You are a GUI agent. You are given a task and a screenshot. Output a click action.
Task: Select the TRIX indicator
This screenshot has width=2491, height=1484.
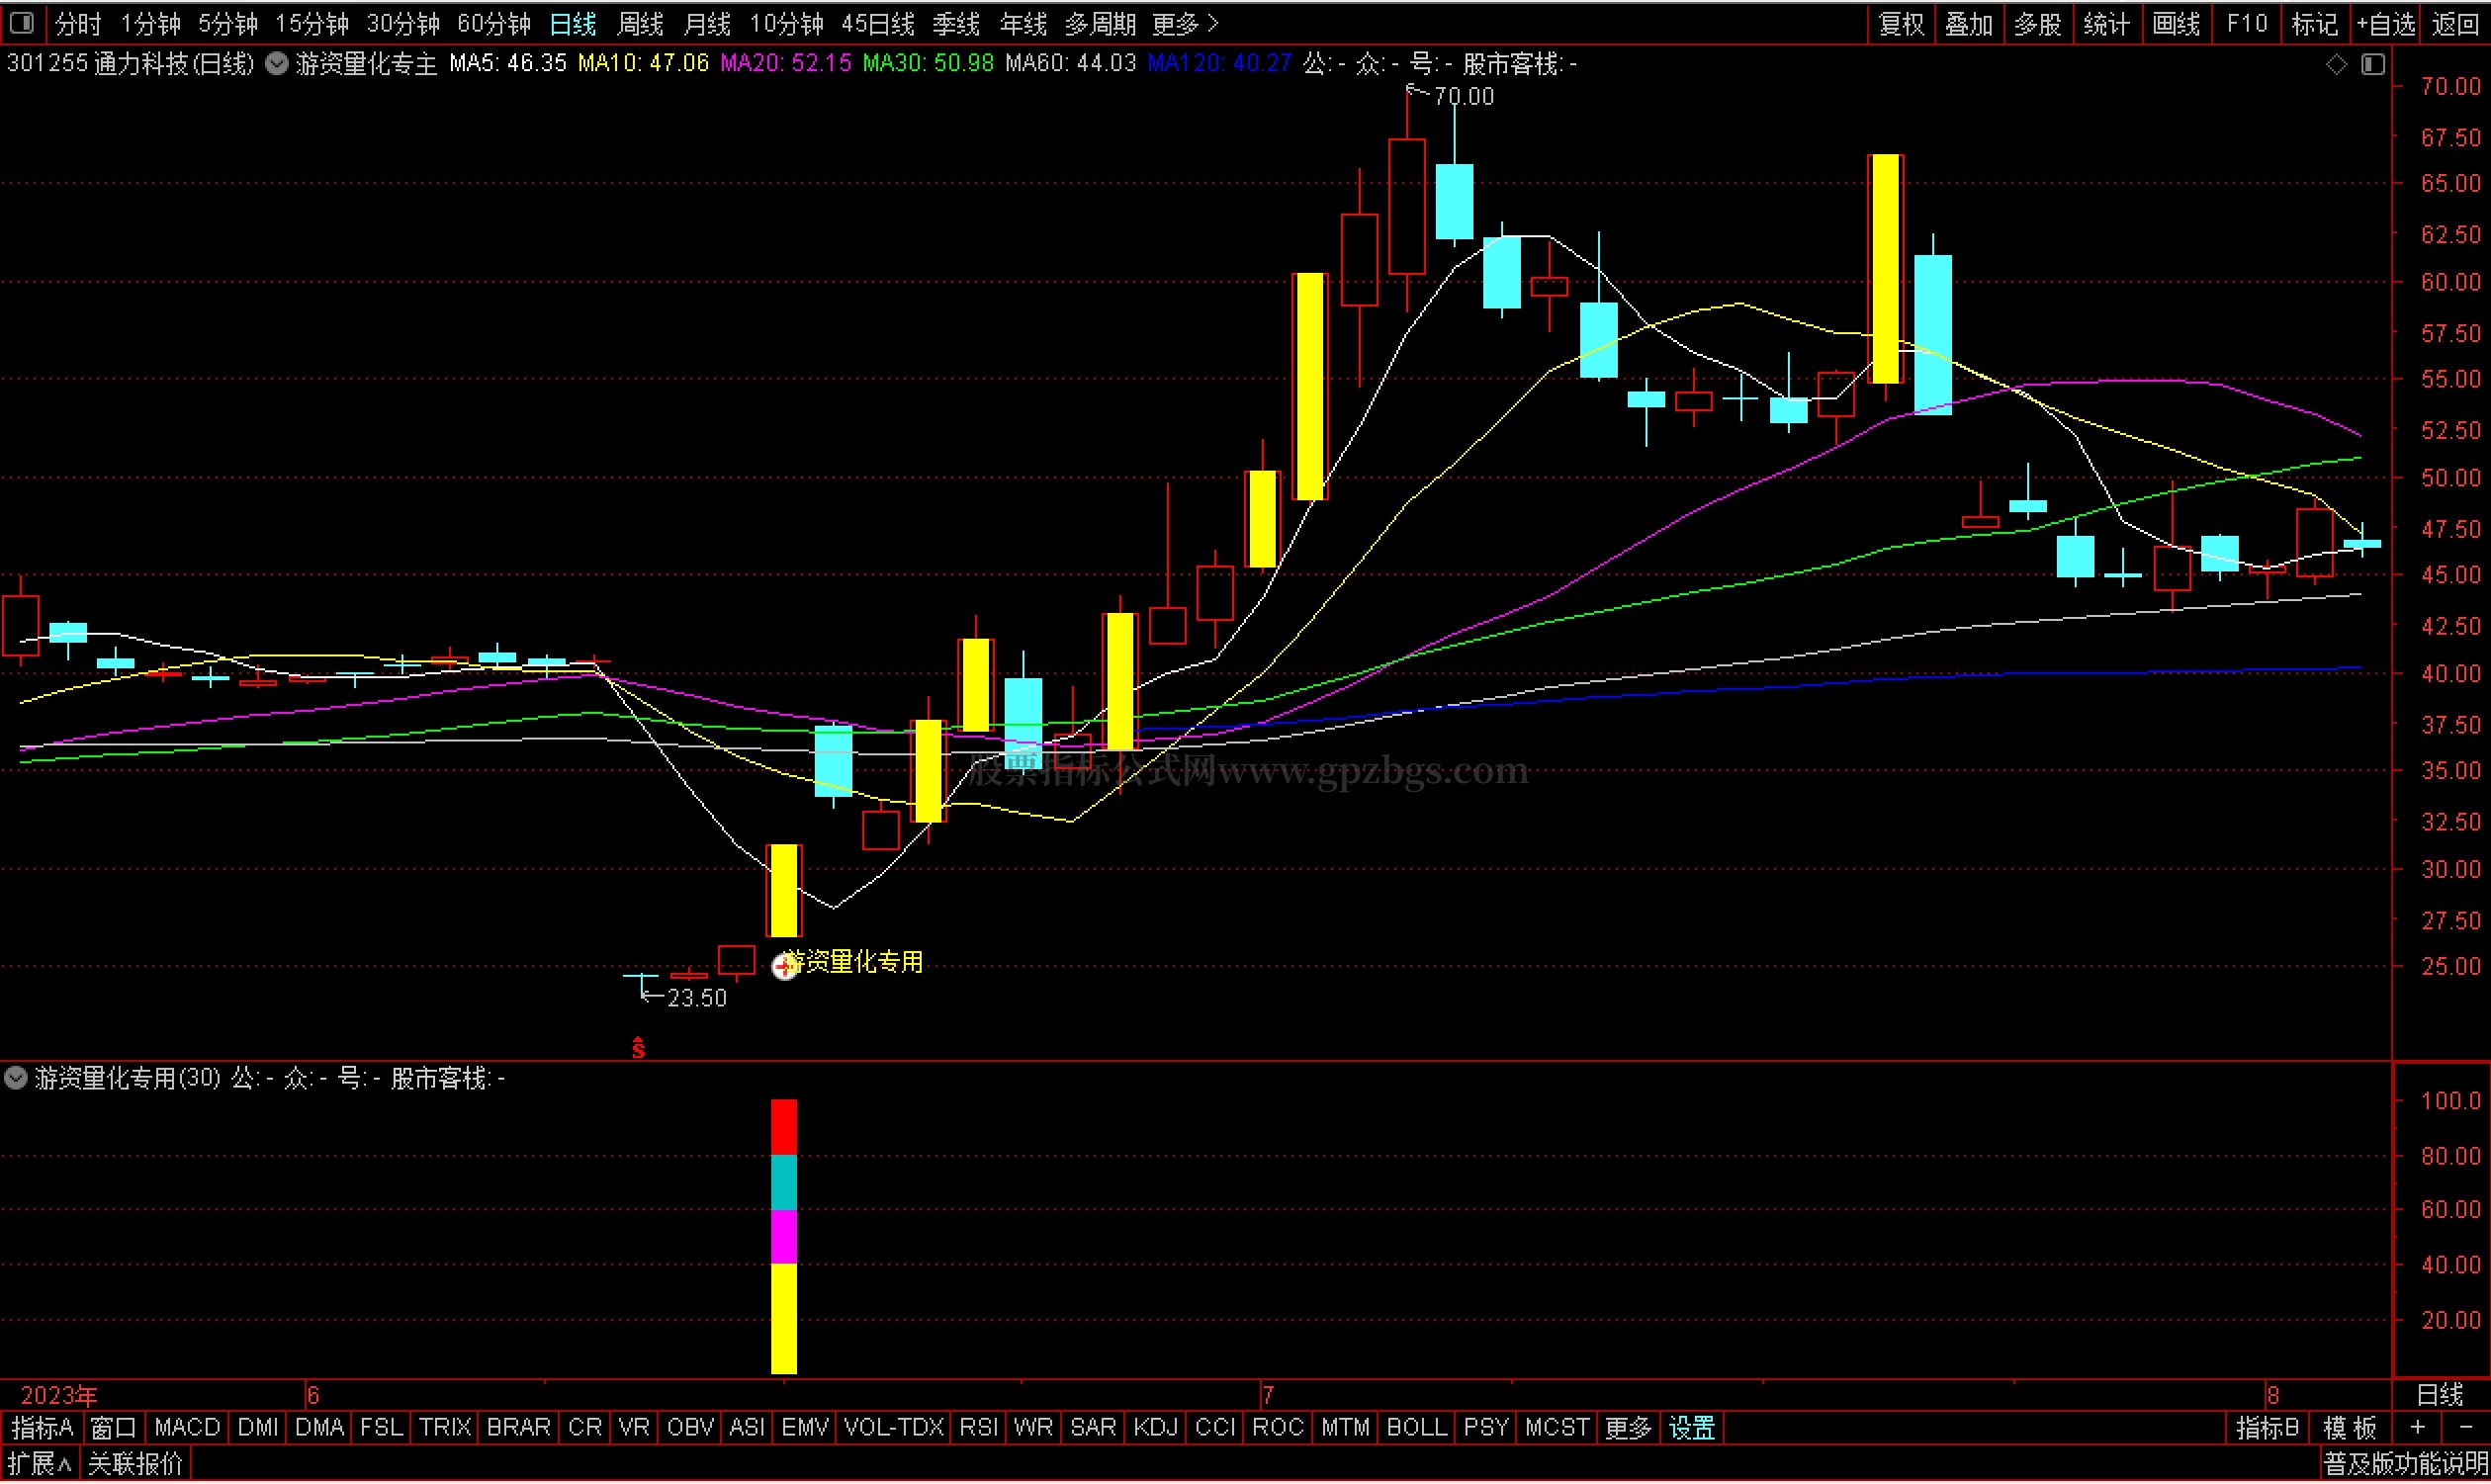[x=445, y=1429]
